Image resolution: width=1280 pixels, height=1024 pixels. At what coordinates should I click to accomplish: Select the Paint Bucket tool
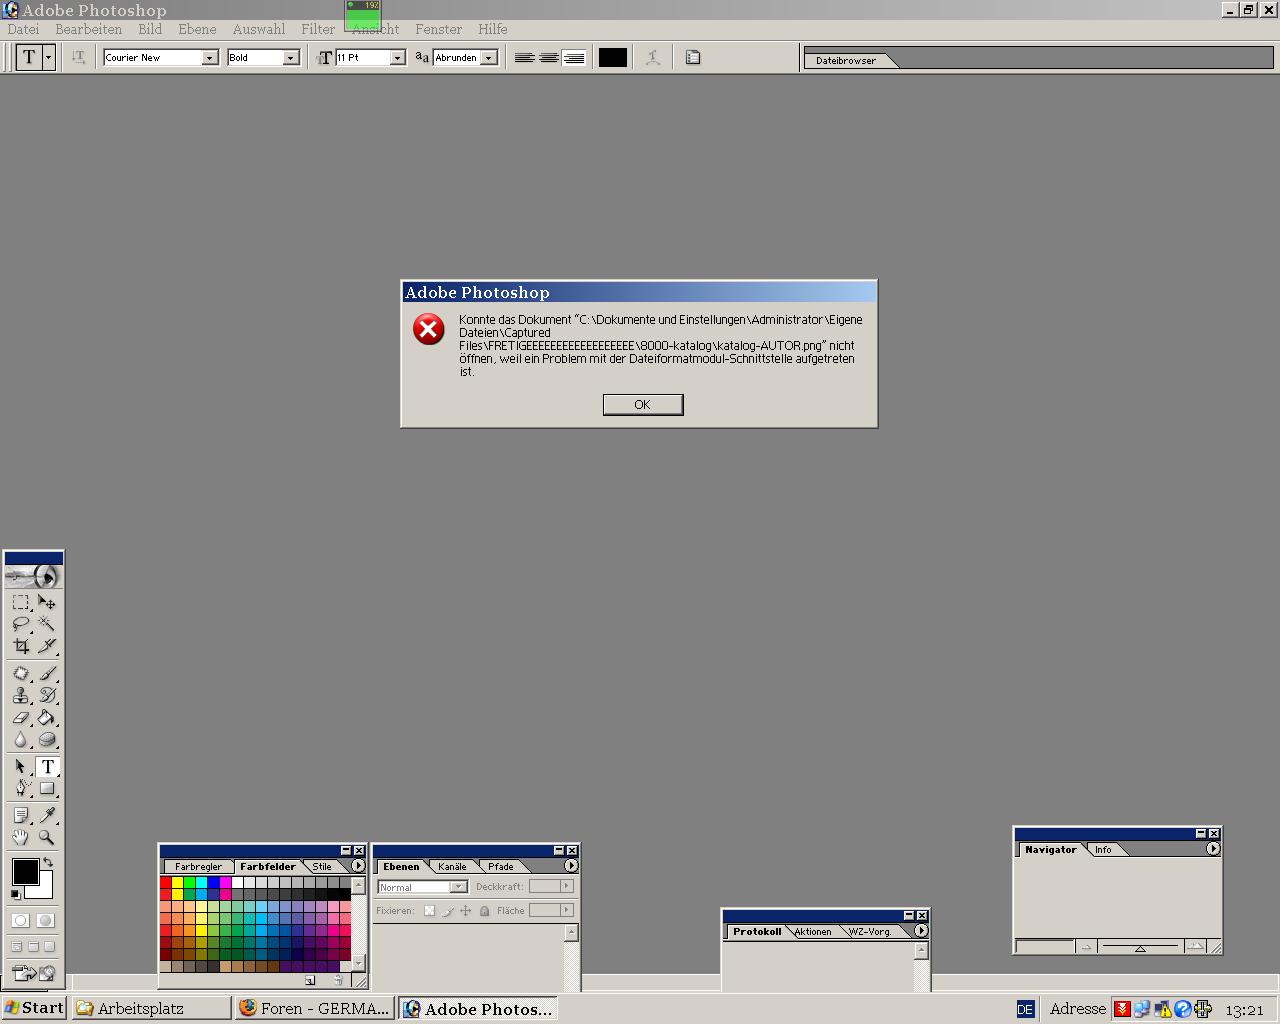(x=46, y=718)
